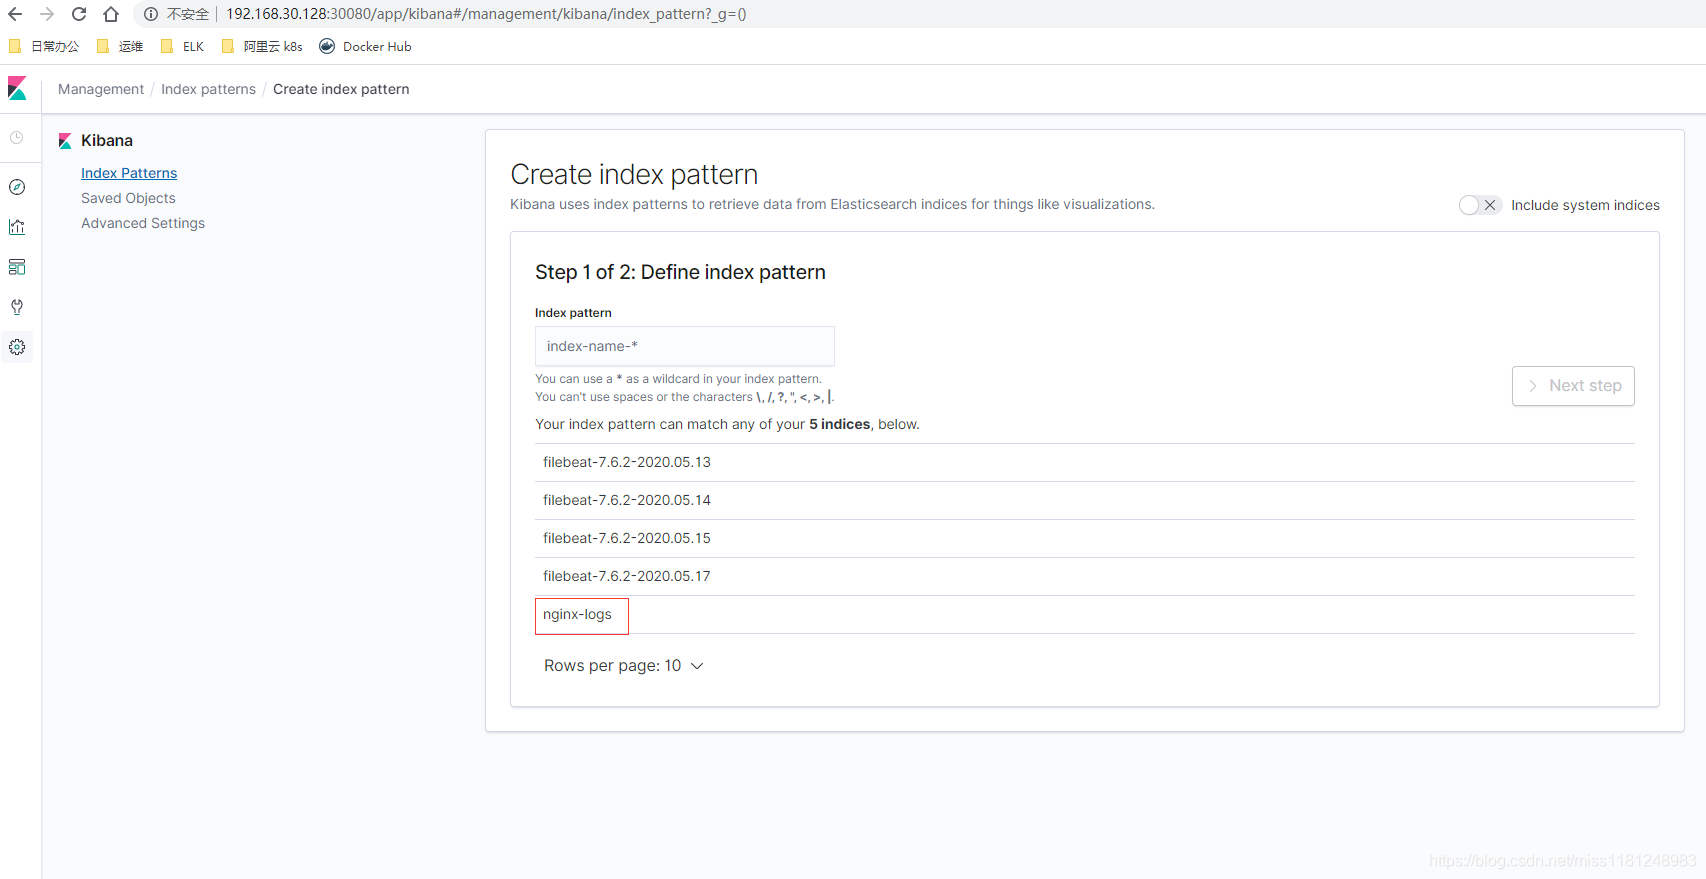Screen dimensions: 1706x879
Task: Open 阿里云 k8s bookmark folder
Action: tap(262, 46)
